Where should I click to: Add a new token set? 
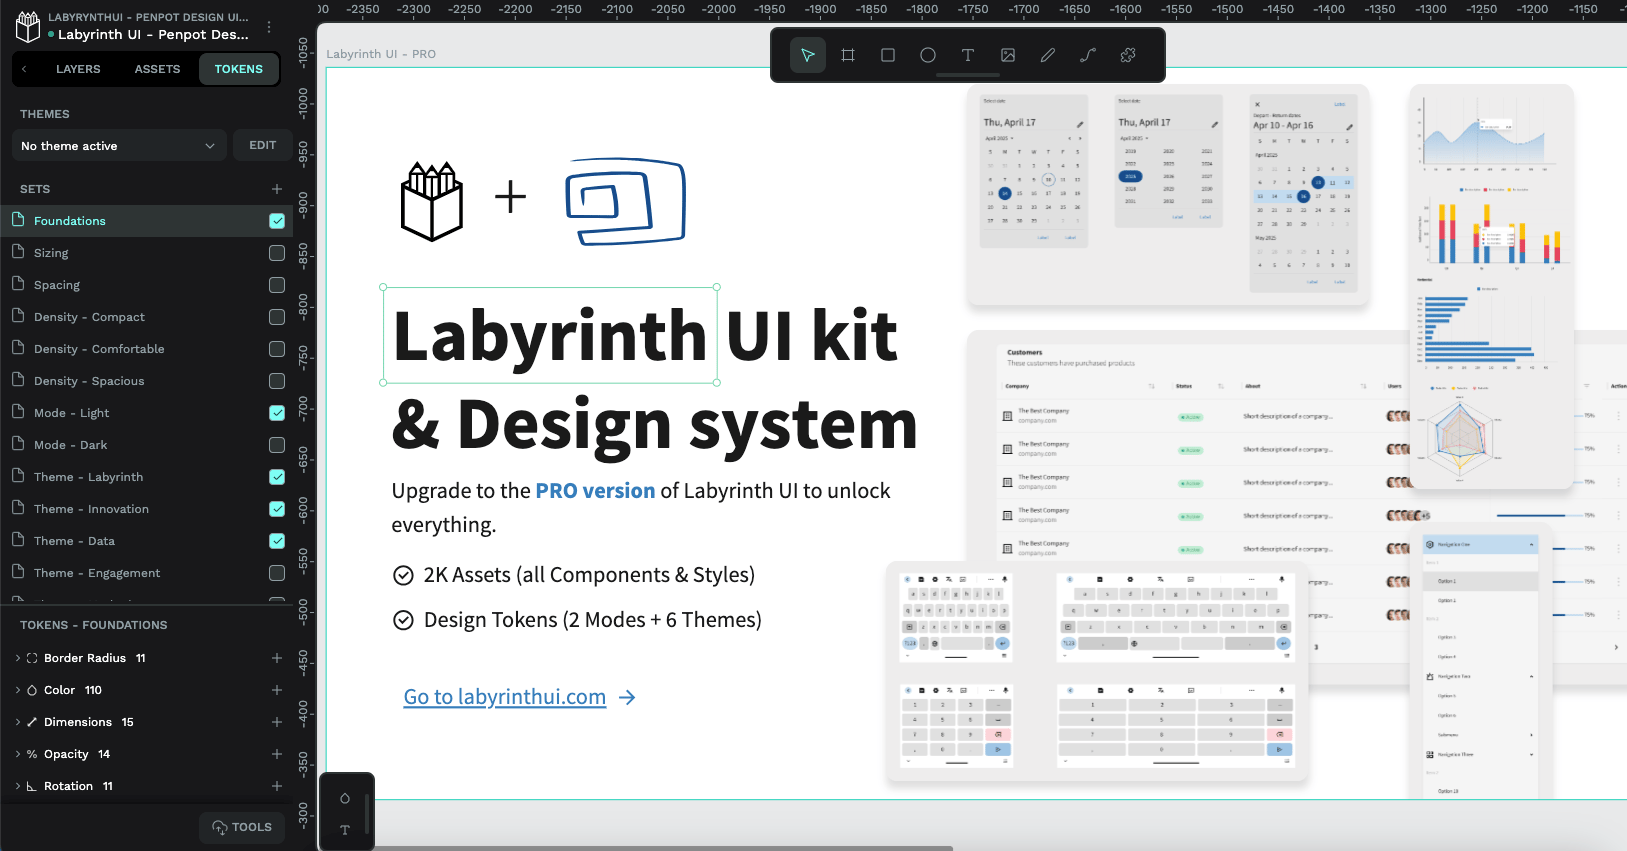[277, 189]
